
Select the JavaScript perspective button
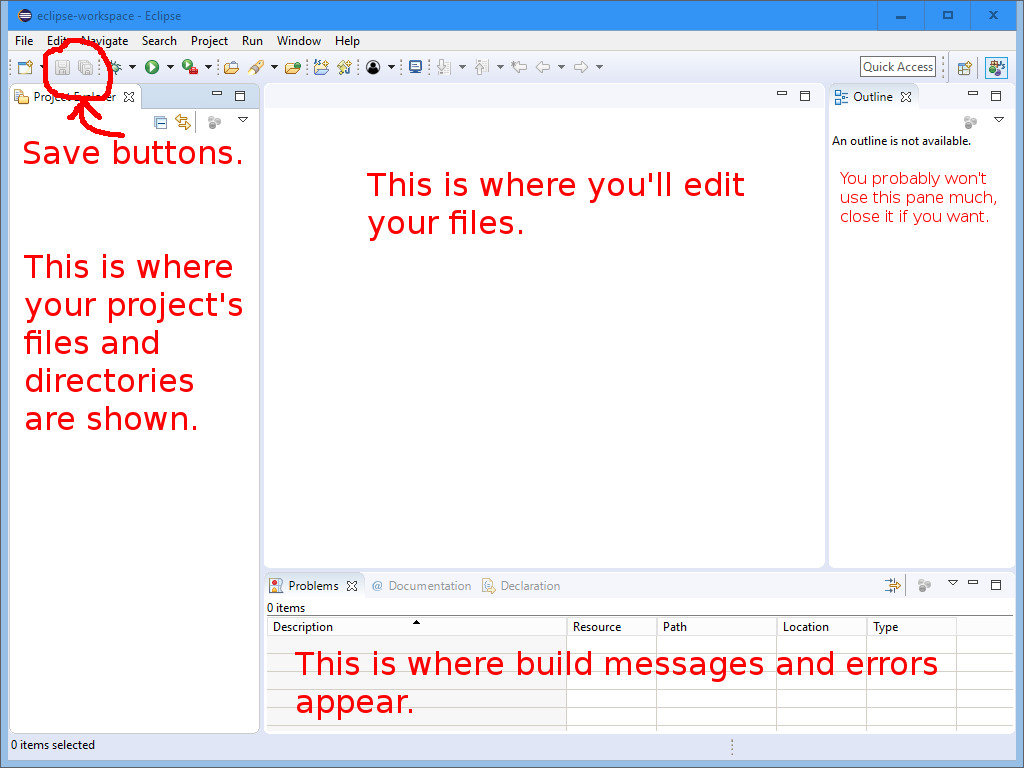(x=996, y=68)
